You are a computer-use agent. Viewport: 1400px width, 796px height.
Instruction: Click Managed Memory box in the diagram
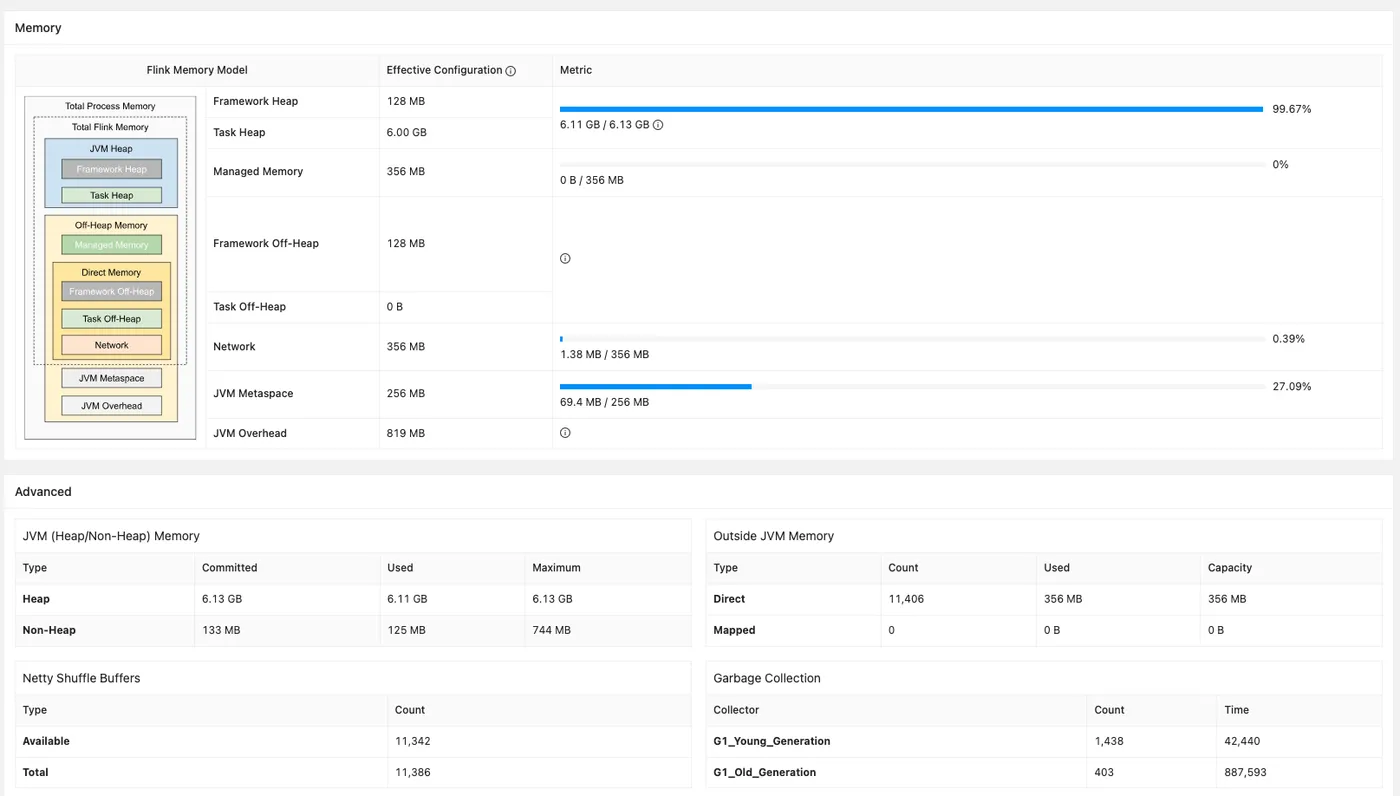click(111, 245)
